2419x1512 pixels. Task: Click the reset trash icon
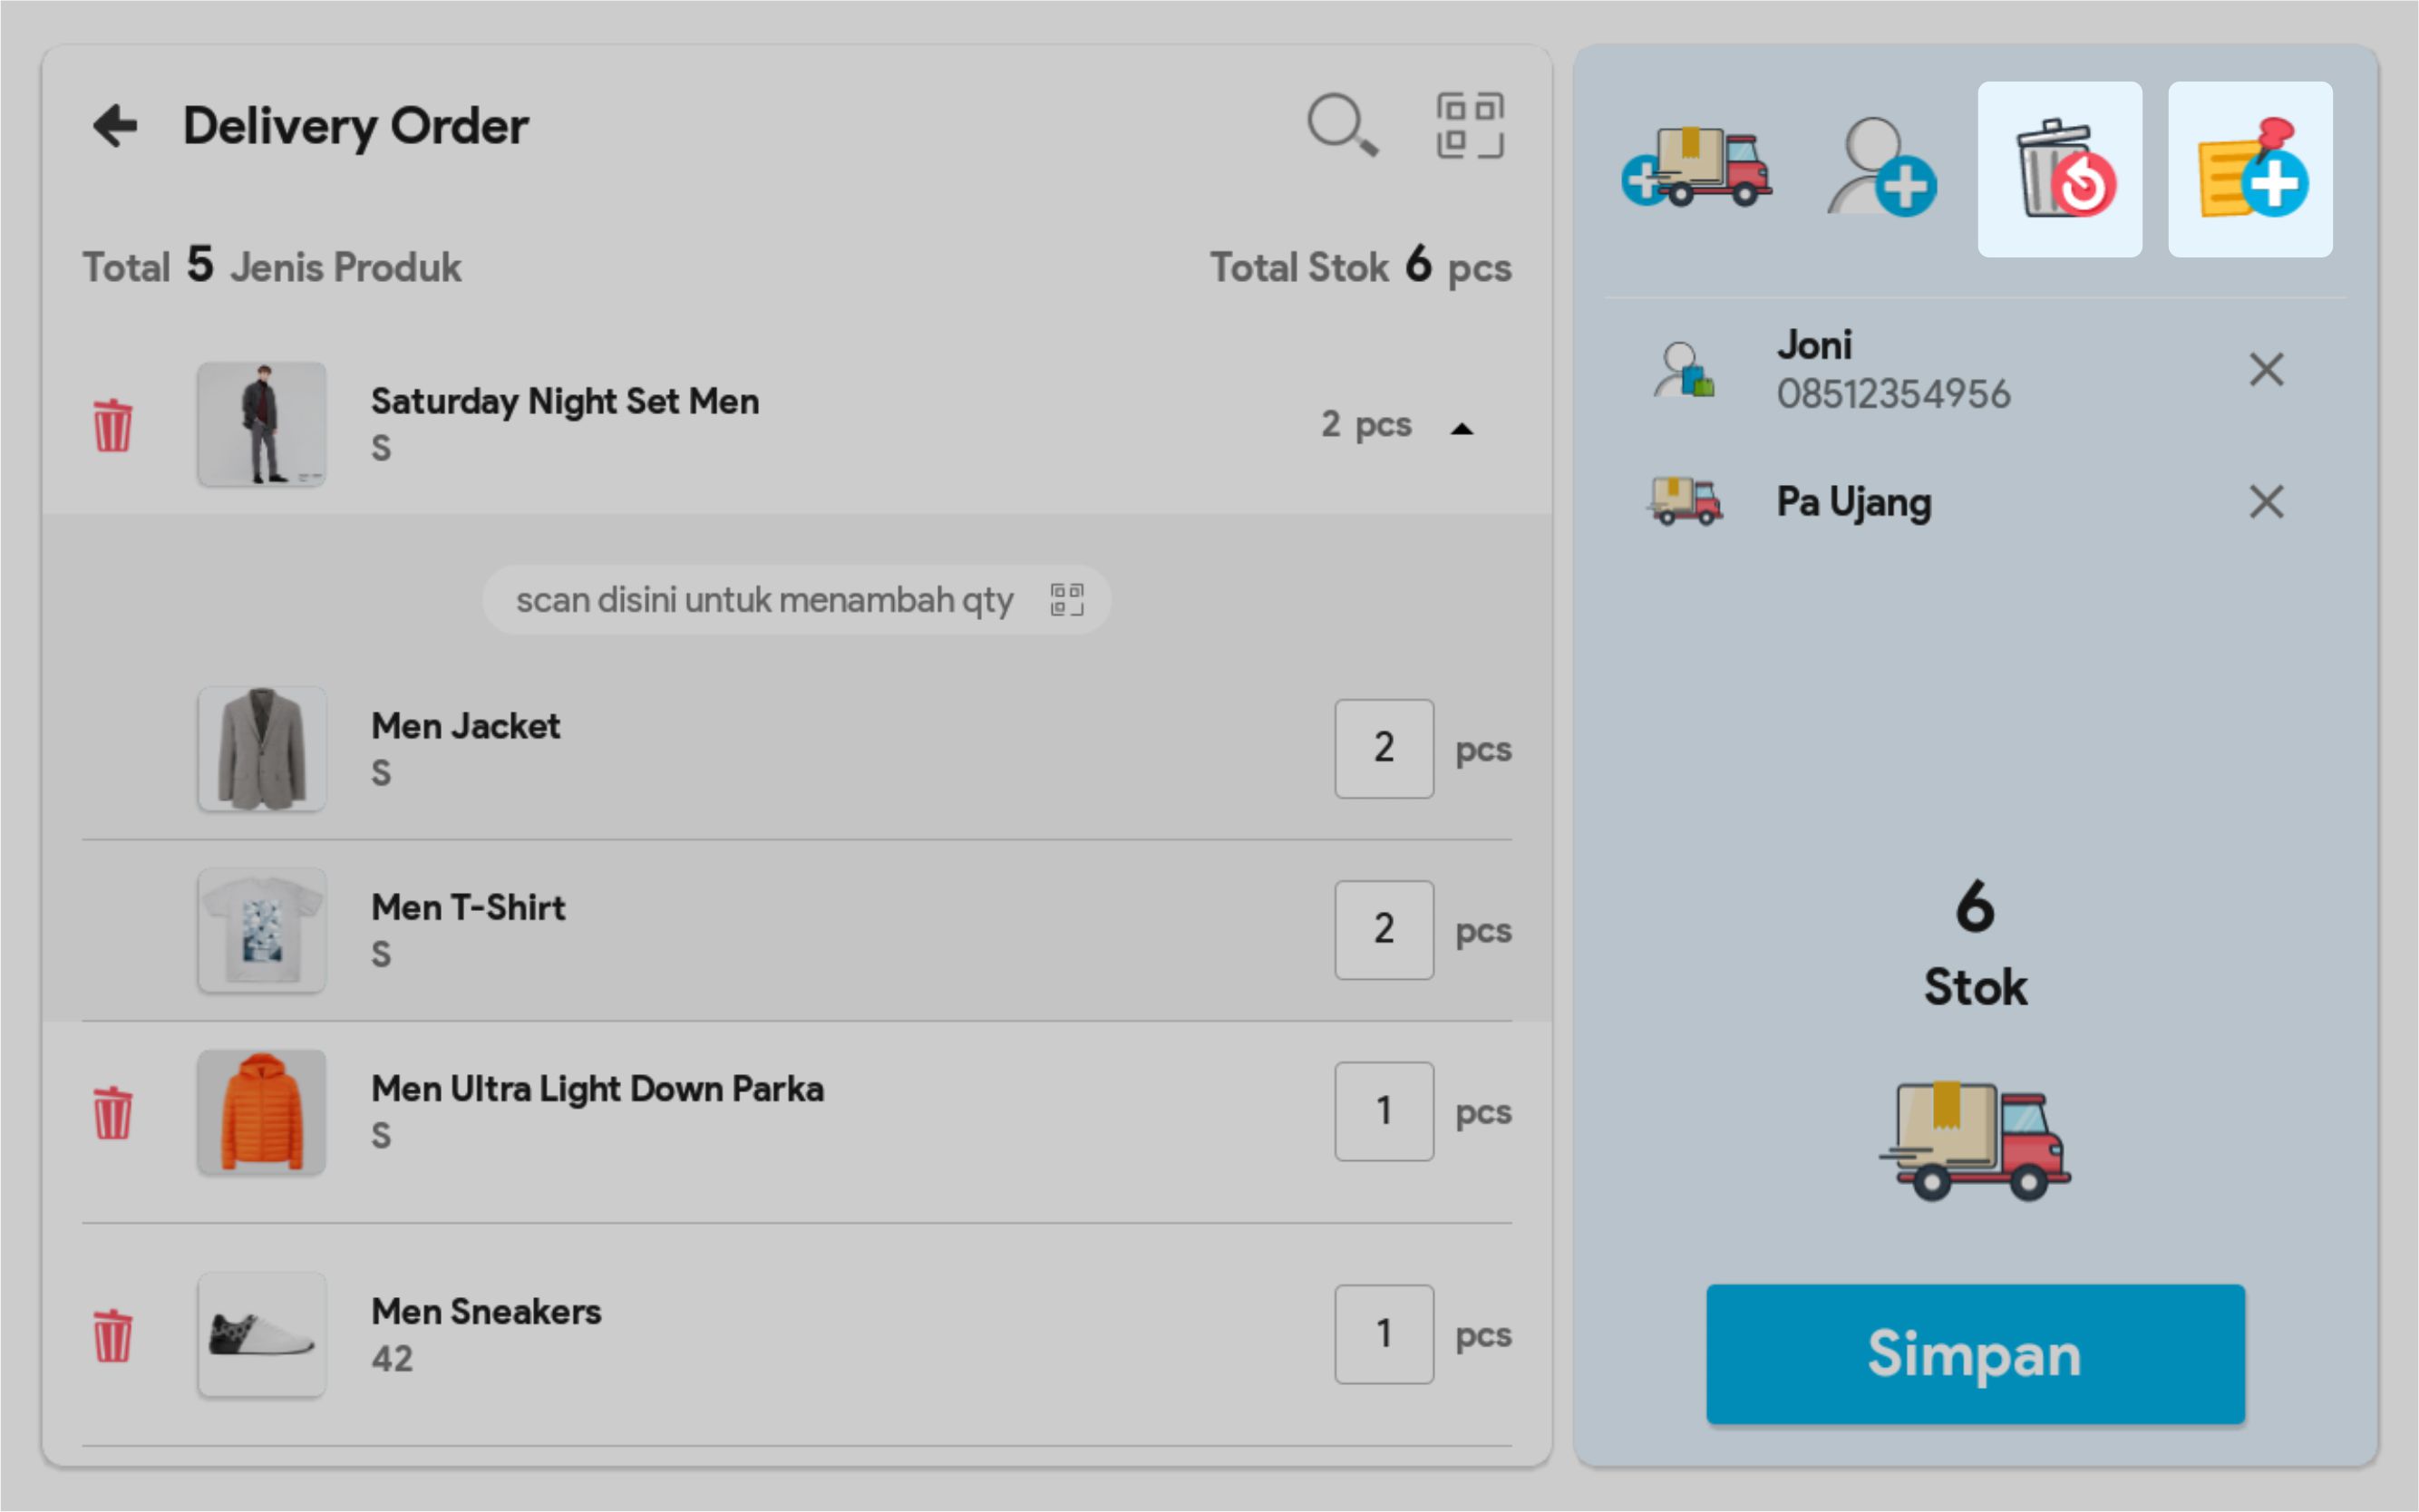pos(2059,169)
